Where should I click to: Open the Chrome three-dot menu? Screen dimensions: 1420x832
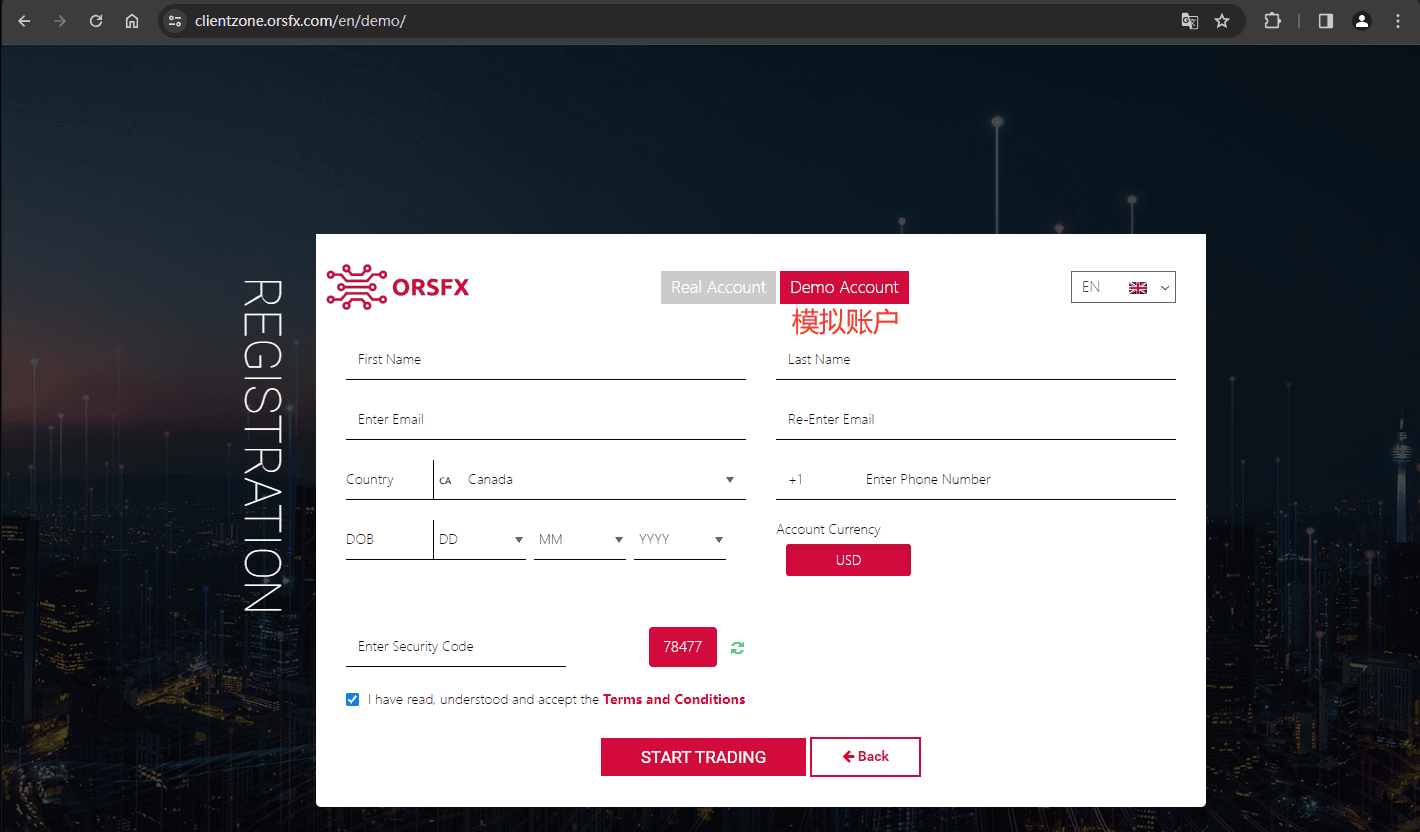tap(1398, 21)
